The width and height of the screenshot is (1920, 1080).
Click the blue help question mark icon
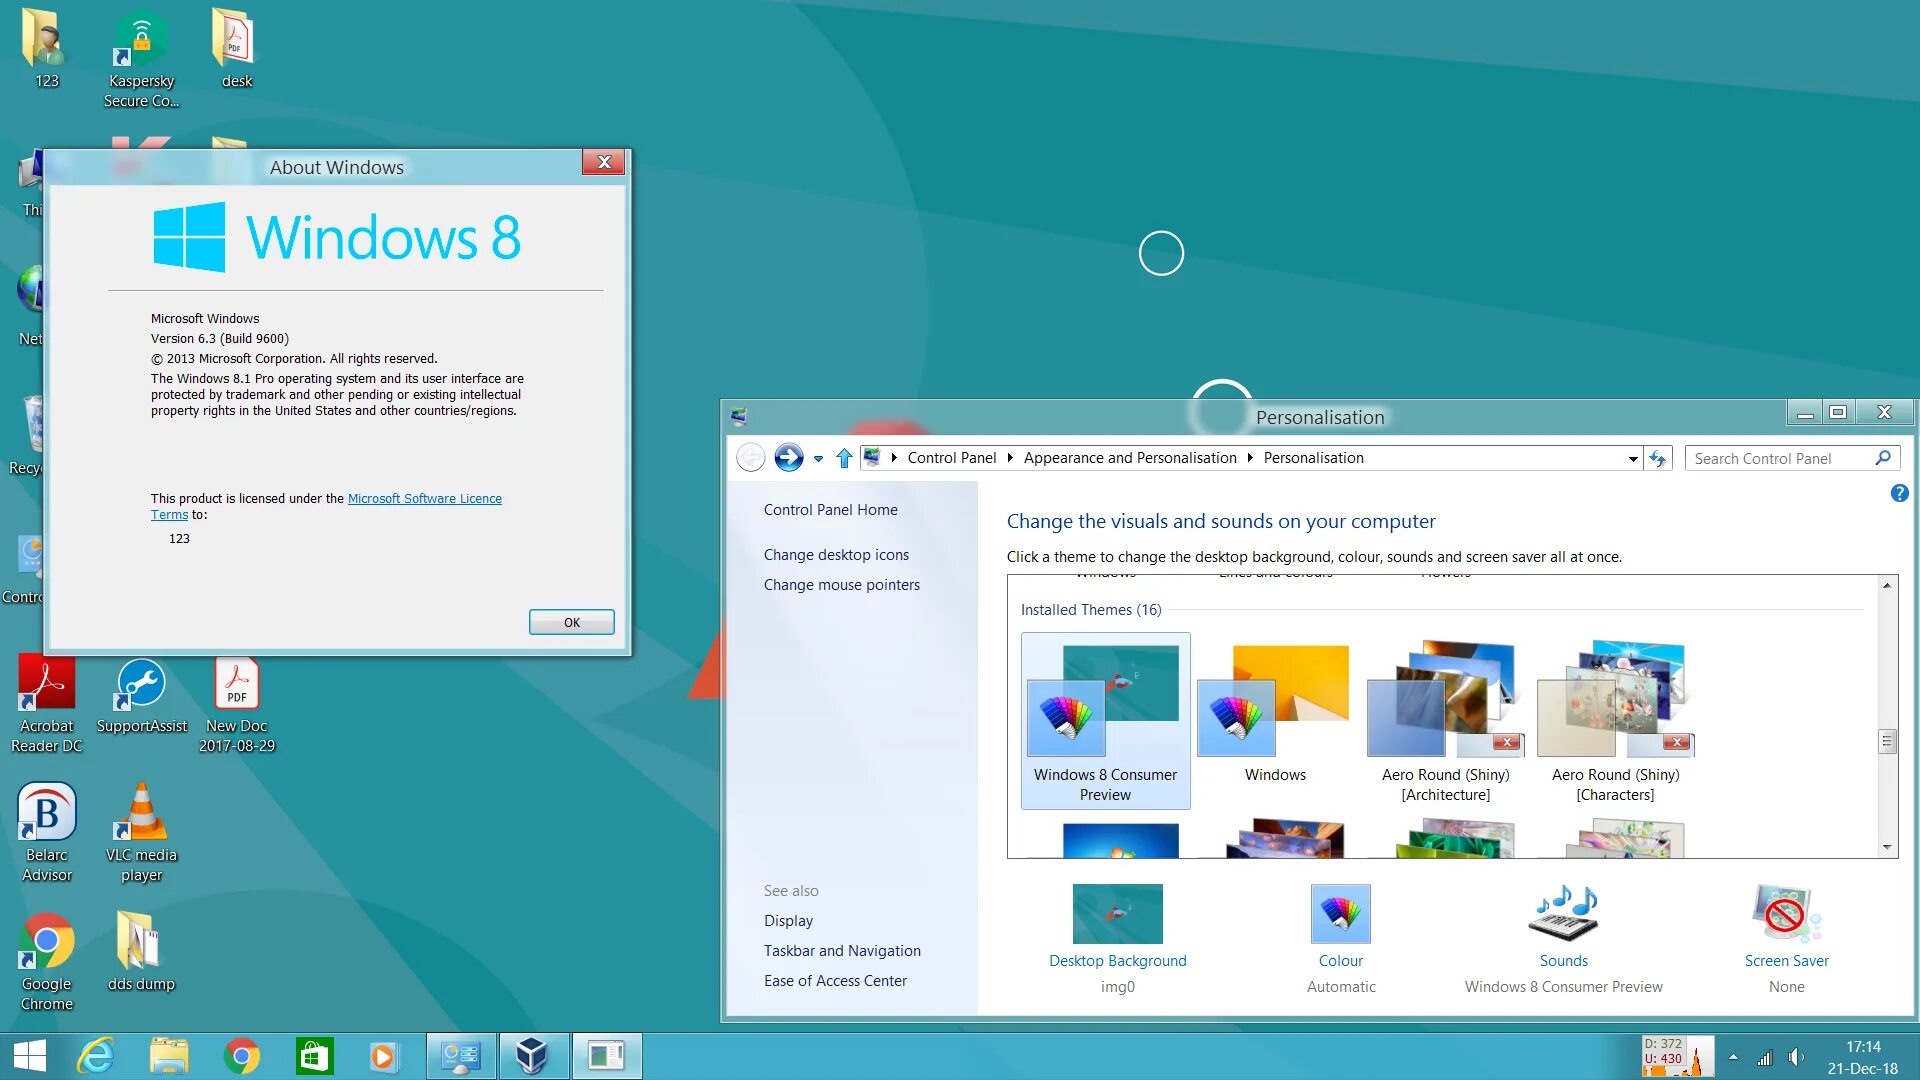[x=1899, y=493]
